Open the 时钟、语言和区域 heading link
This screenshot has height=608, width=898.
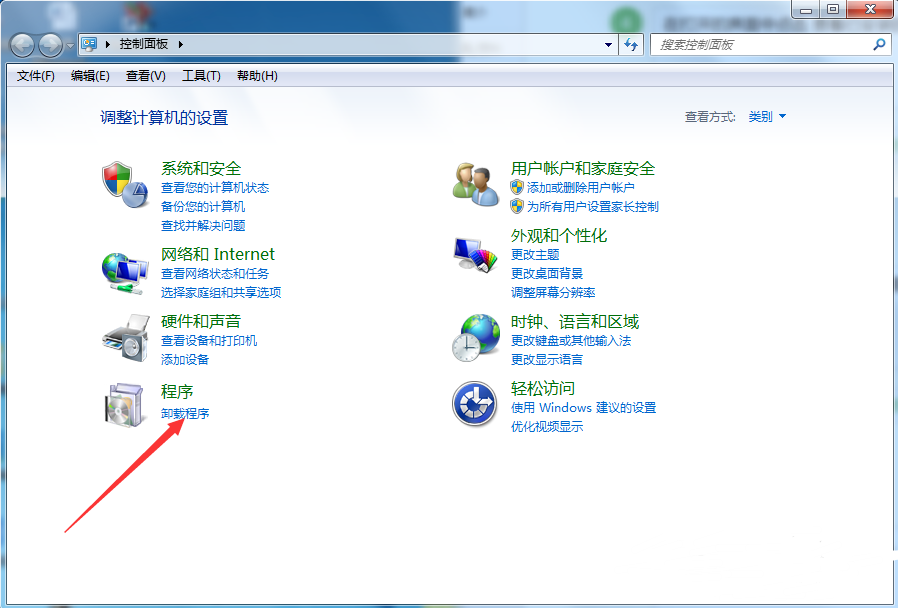click(x=575, y=321)
